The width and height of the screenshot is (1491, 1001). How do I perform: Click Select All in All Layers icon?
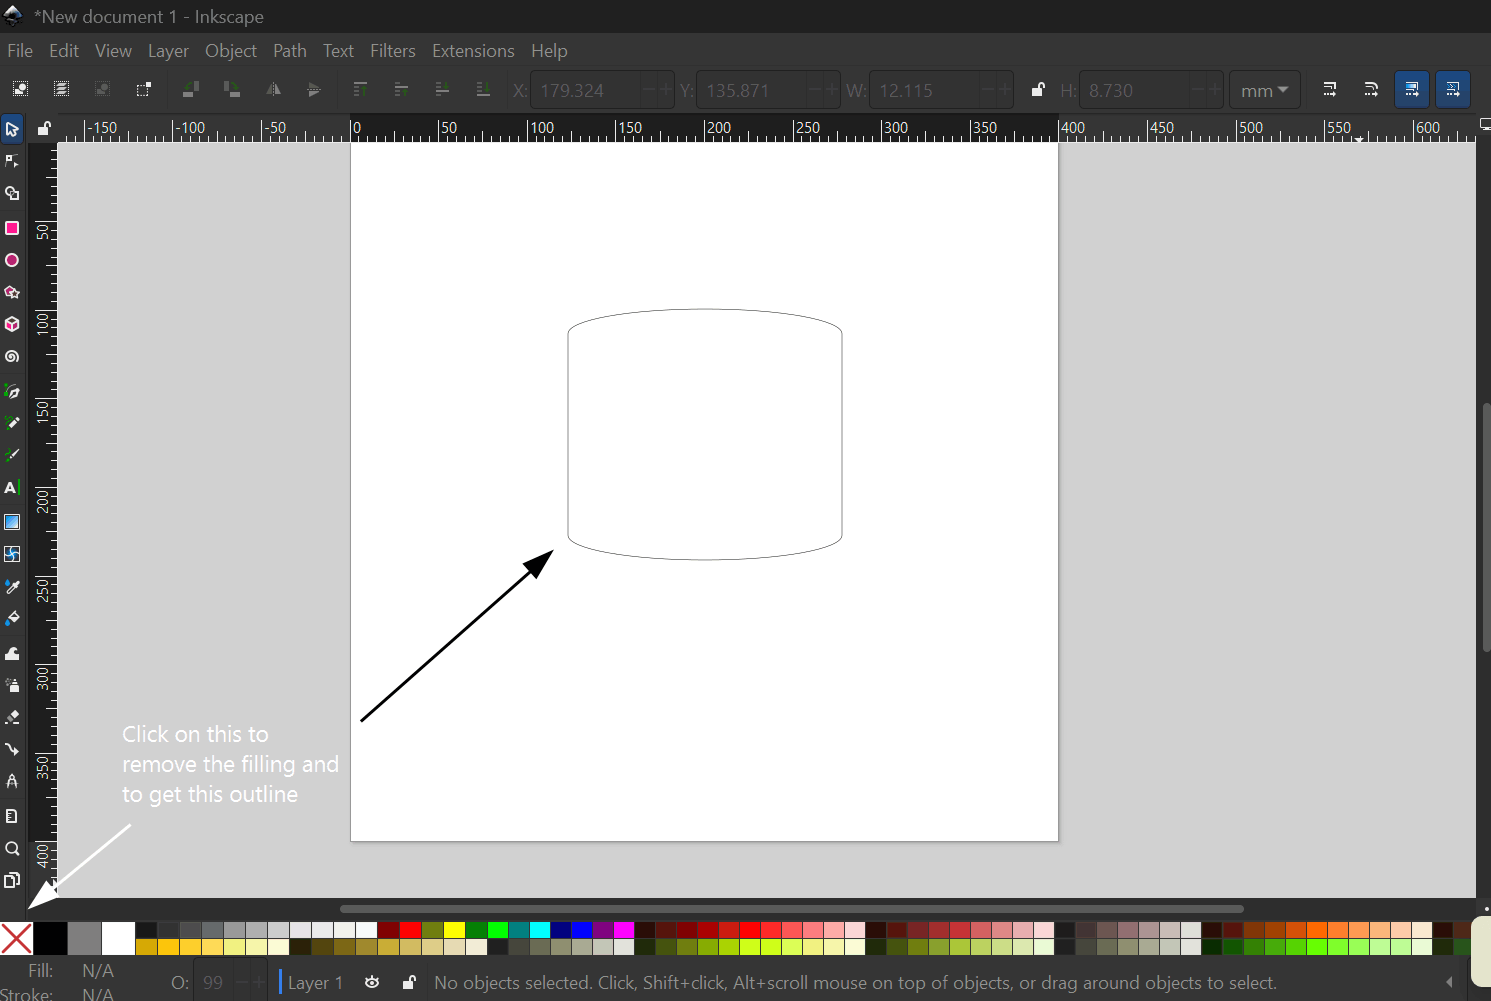click(x=61, y=89)
